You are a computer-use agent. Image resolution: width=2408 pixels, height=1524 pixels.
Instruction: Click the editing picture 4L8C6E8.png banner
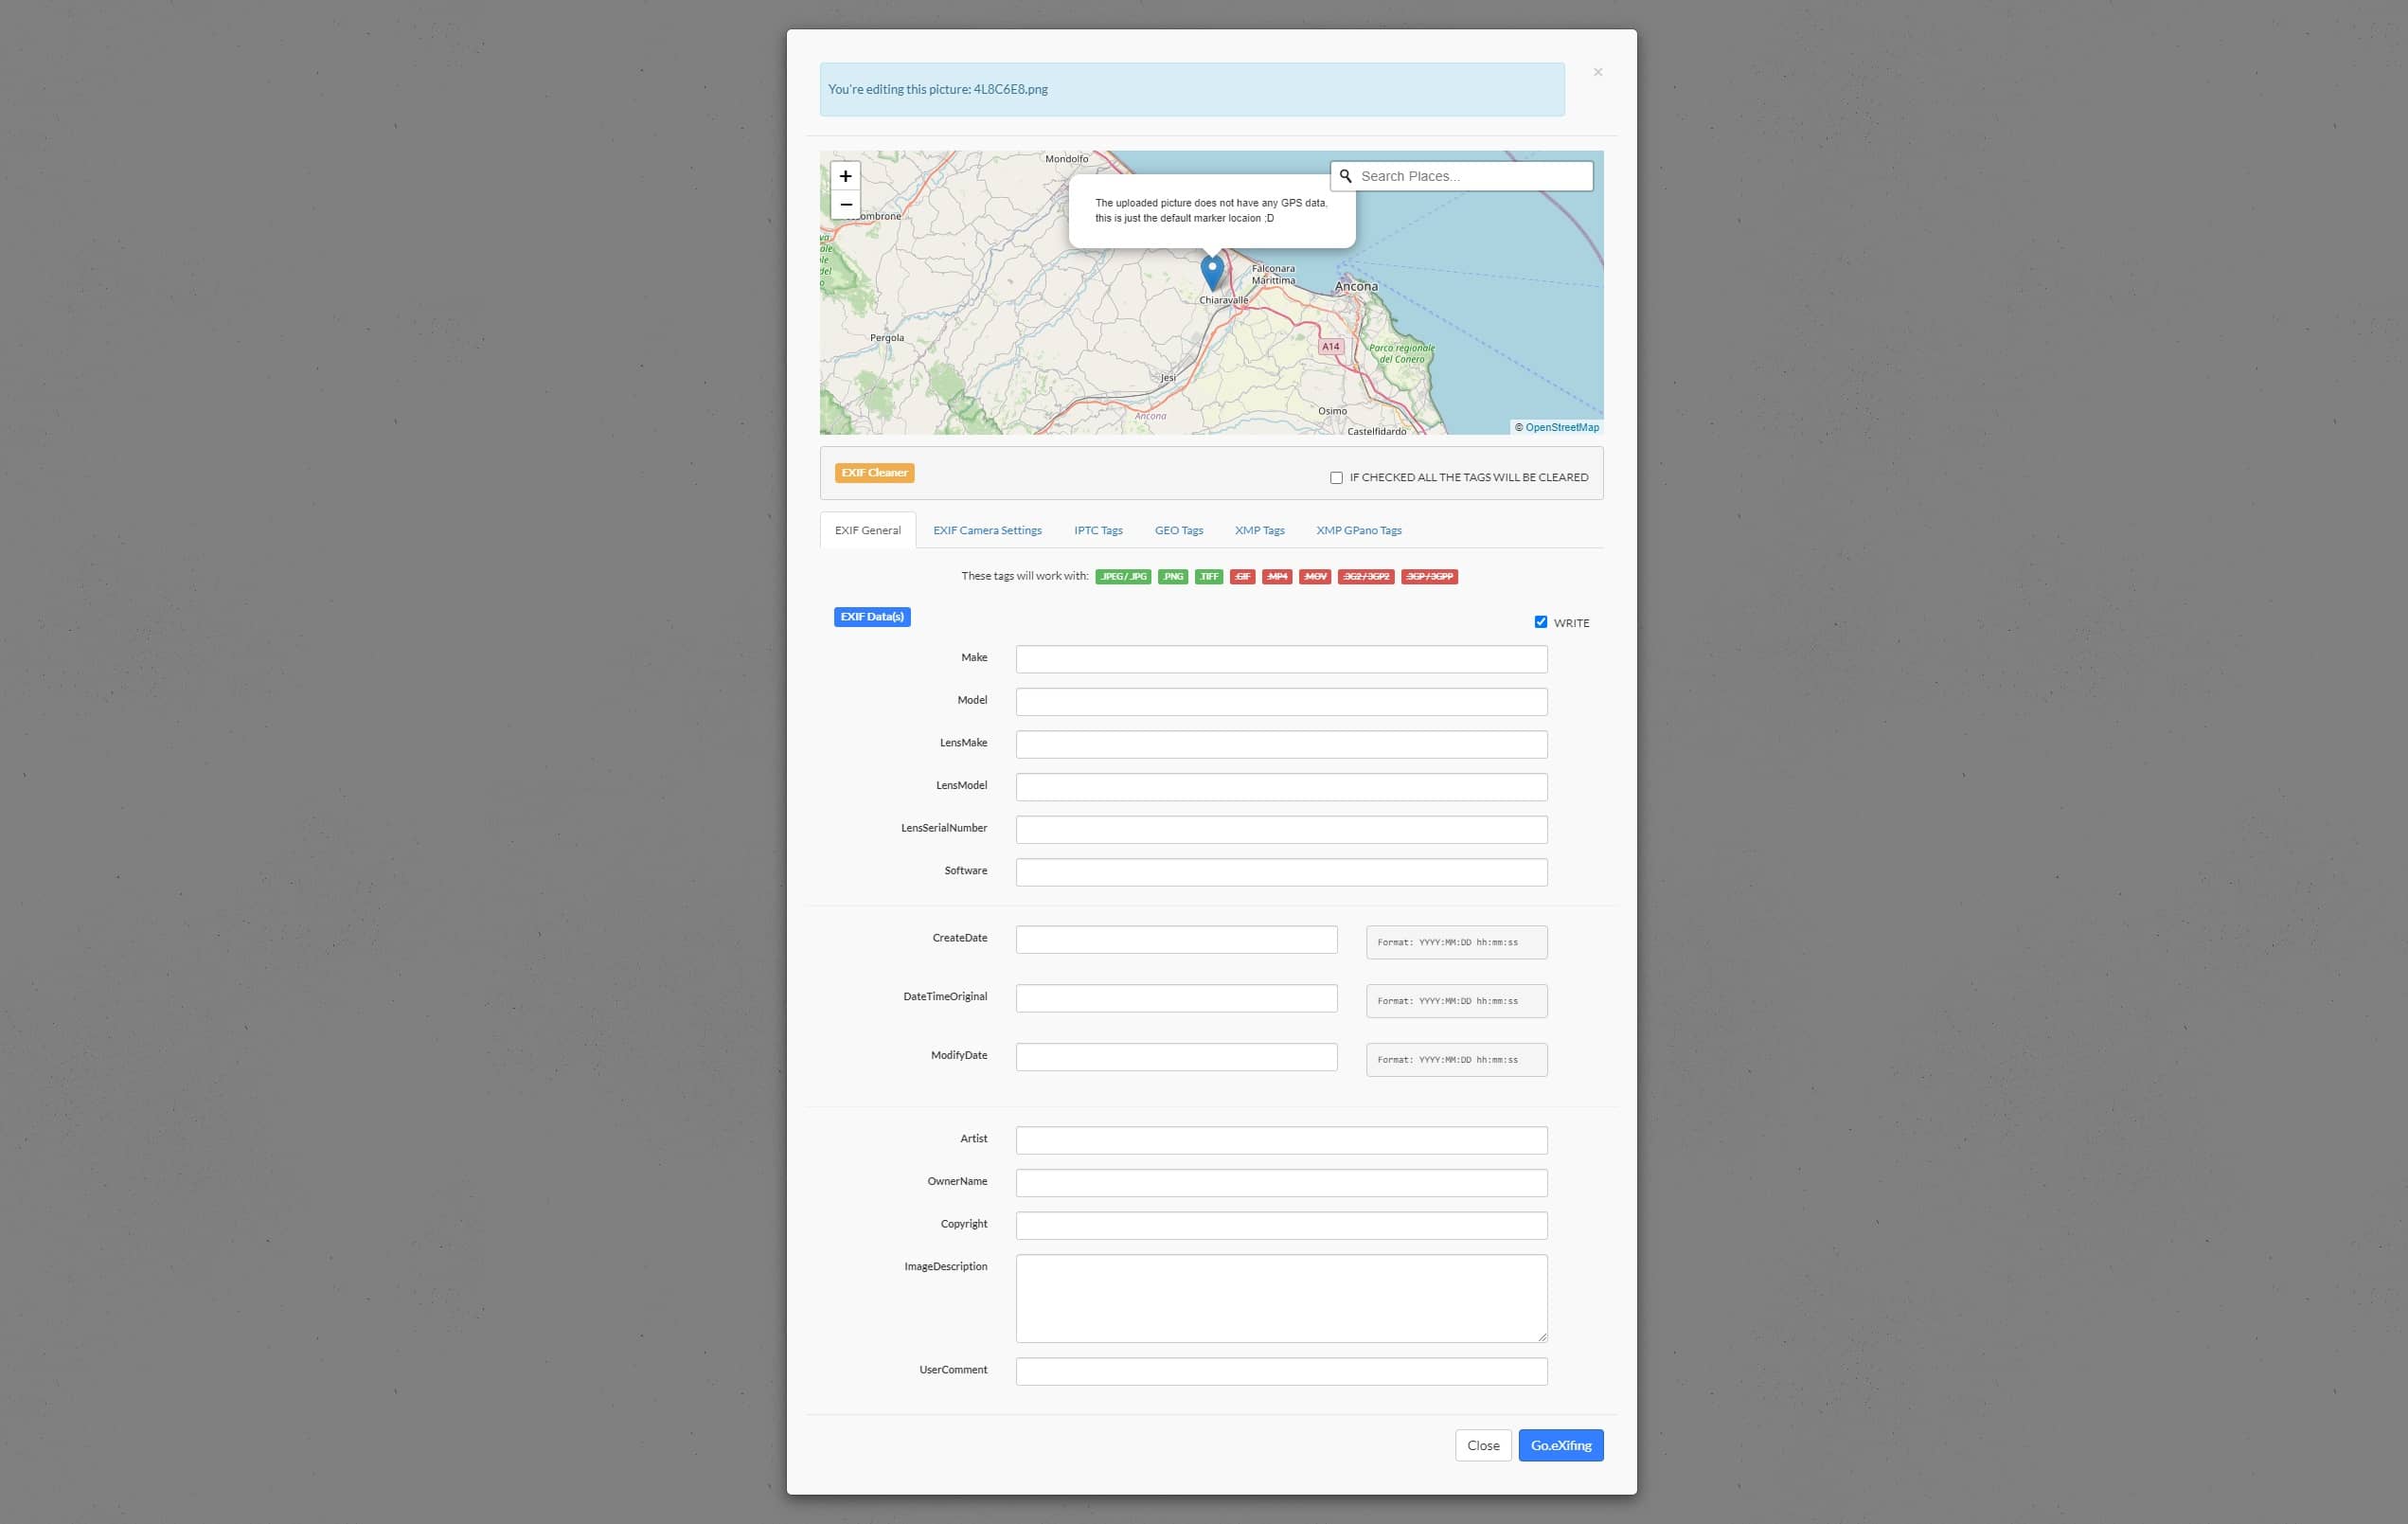pyautogui.click(x=1191, y=89)
